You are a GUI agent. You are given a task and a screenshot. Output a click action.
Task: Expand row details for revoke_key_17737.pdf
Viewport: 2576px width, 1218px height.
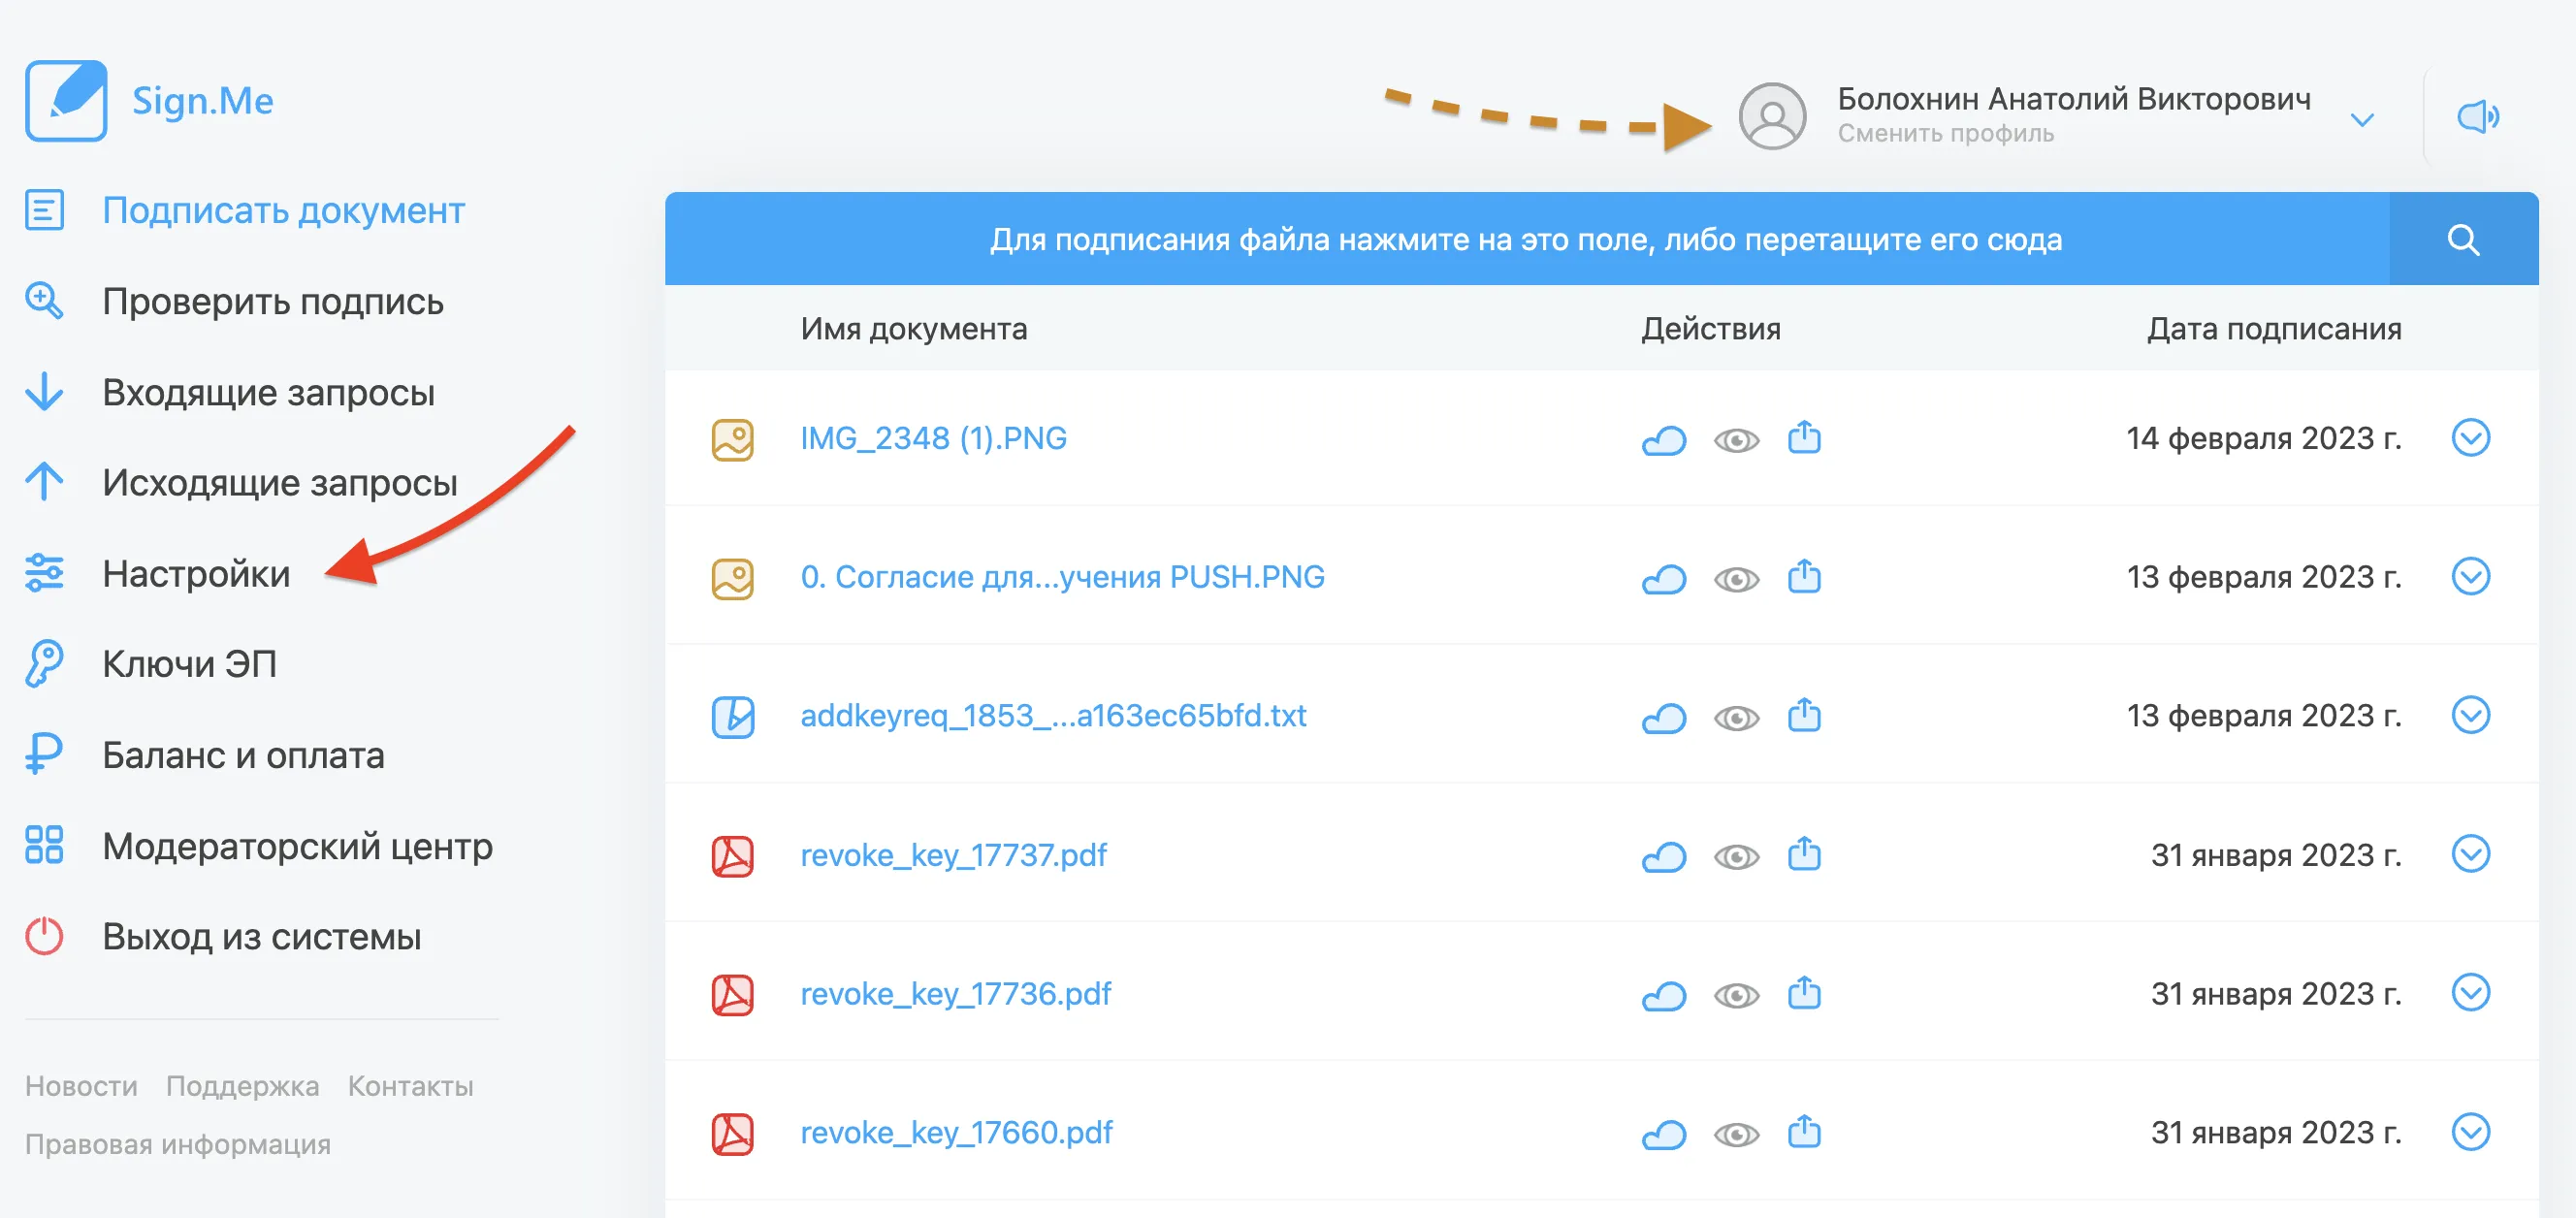click(x=2471, y=854)
